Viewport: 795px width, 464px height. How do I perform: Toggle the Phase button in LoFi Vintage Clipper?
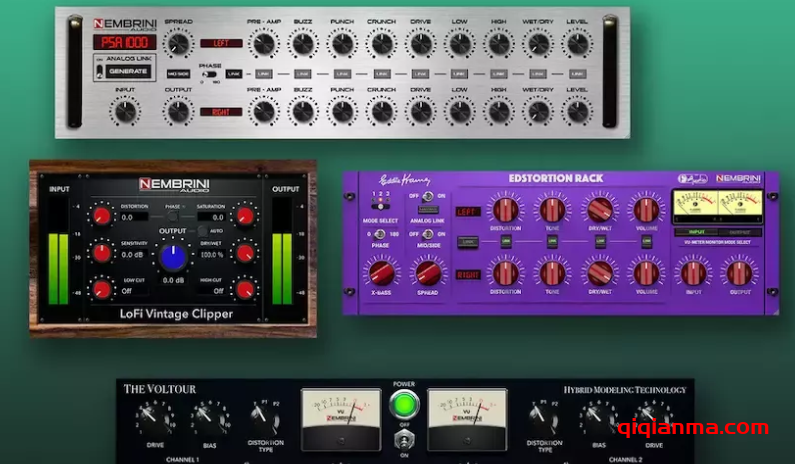click(x=173, y=217)
